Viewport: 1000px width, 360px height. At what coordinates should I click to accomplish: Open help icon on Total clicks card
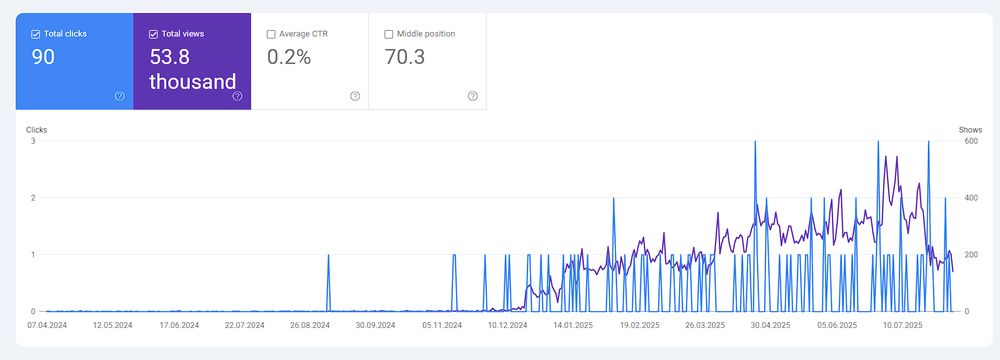coord(119,96)
